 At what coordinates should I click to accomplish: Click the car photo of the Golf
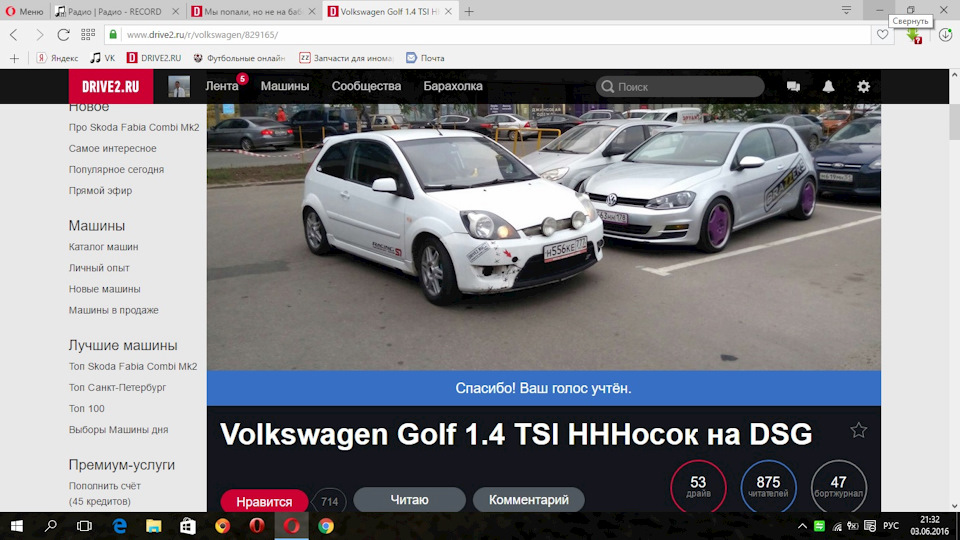tap(544, 237)
